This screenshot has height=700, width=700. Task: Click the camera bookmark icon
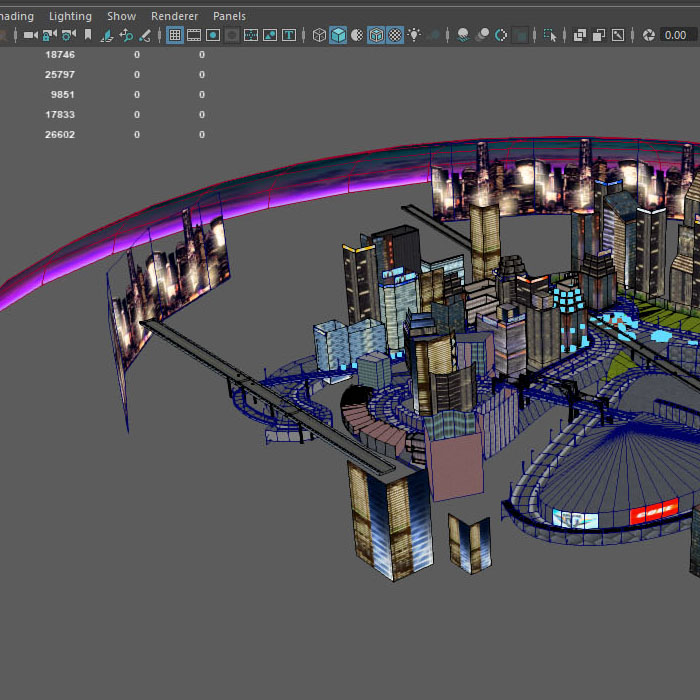(x=88, y=35)
